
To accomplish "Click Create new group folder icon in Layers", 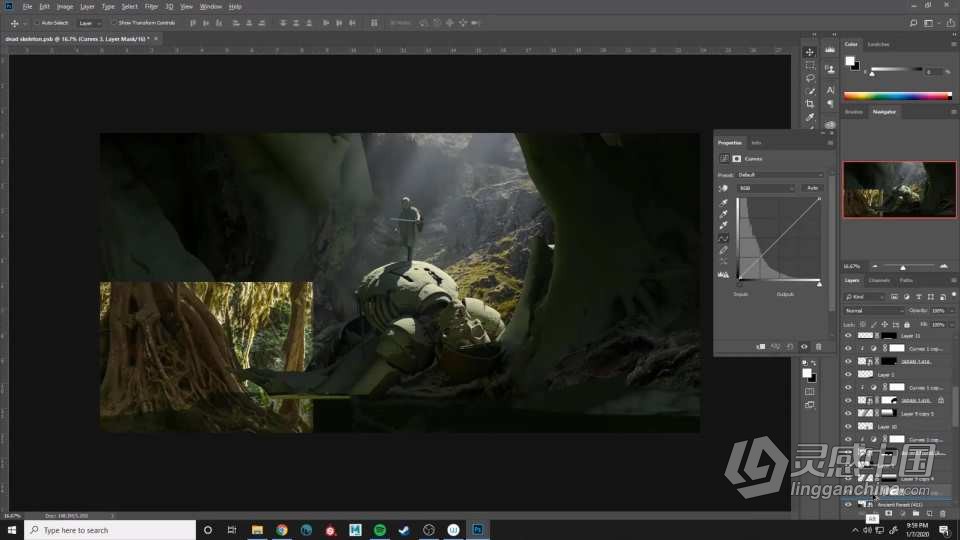I will click(915, 514).
